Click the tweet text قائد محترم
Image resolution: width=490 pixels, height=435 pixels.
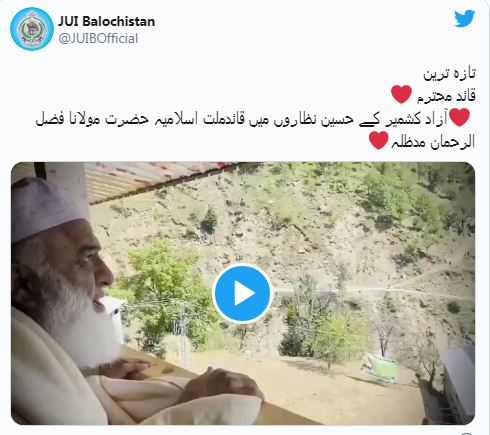click(446, 96)
